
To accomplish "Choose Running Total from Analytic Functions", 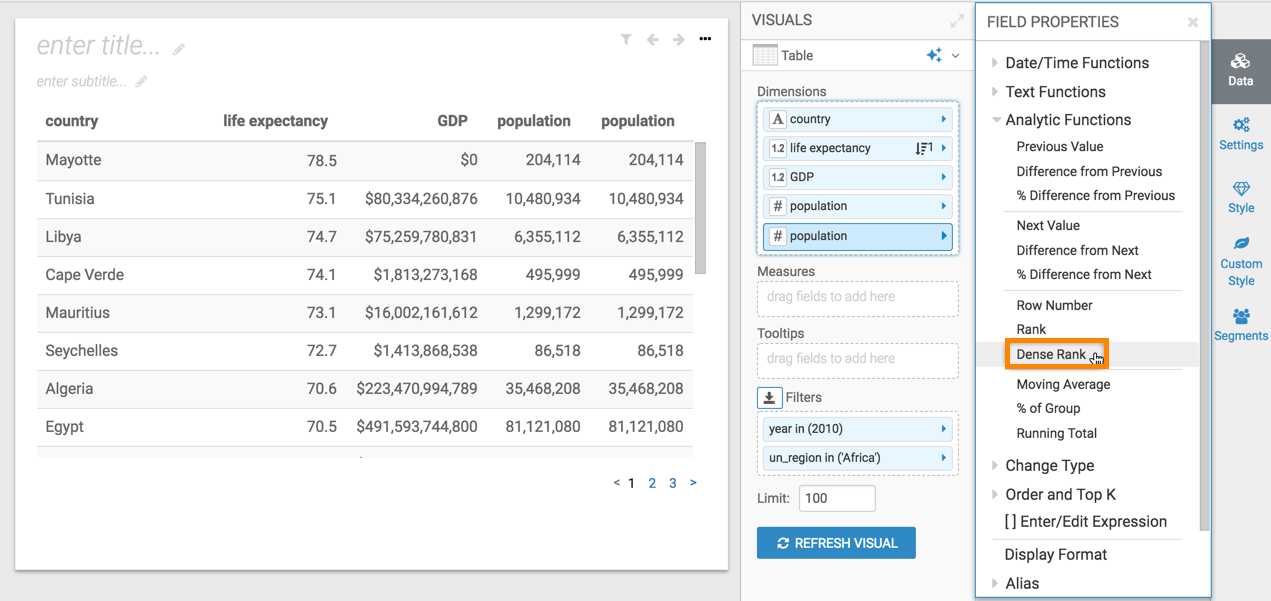I will [x=1056, y=433].
